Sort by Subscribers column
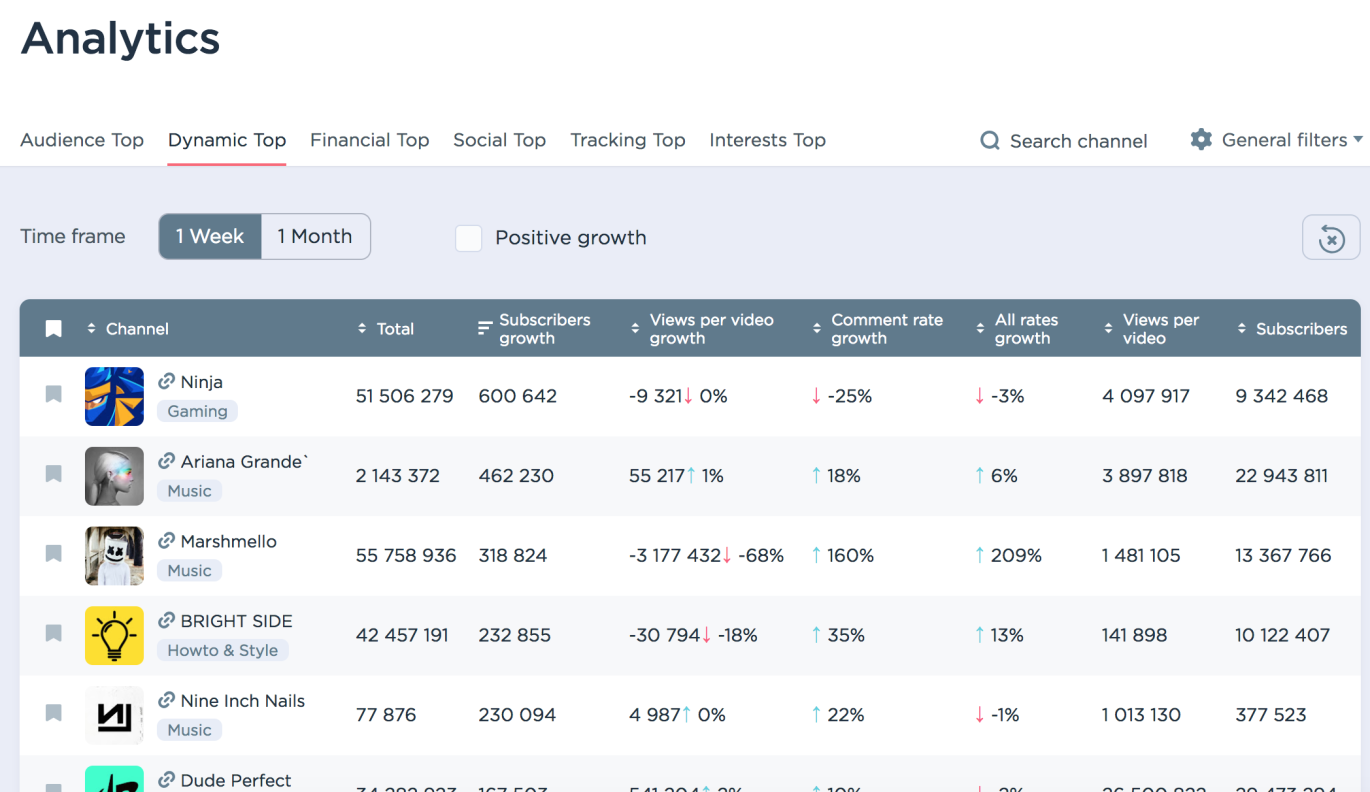This screenshot has height=792, width=1370. 1292,329
